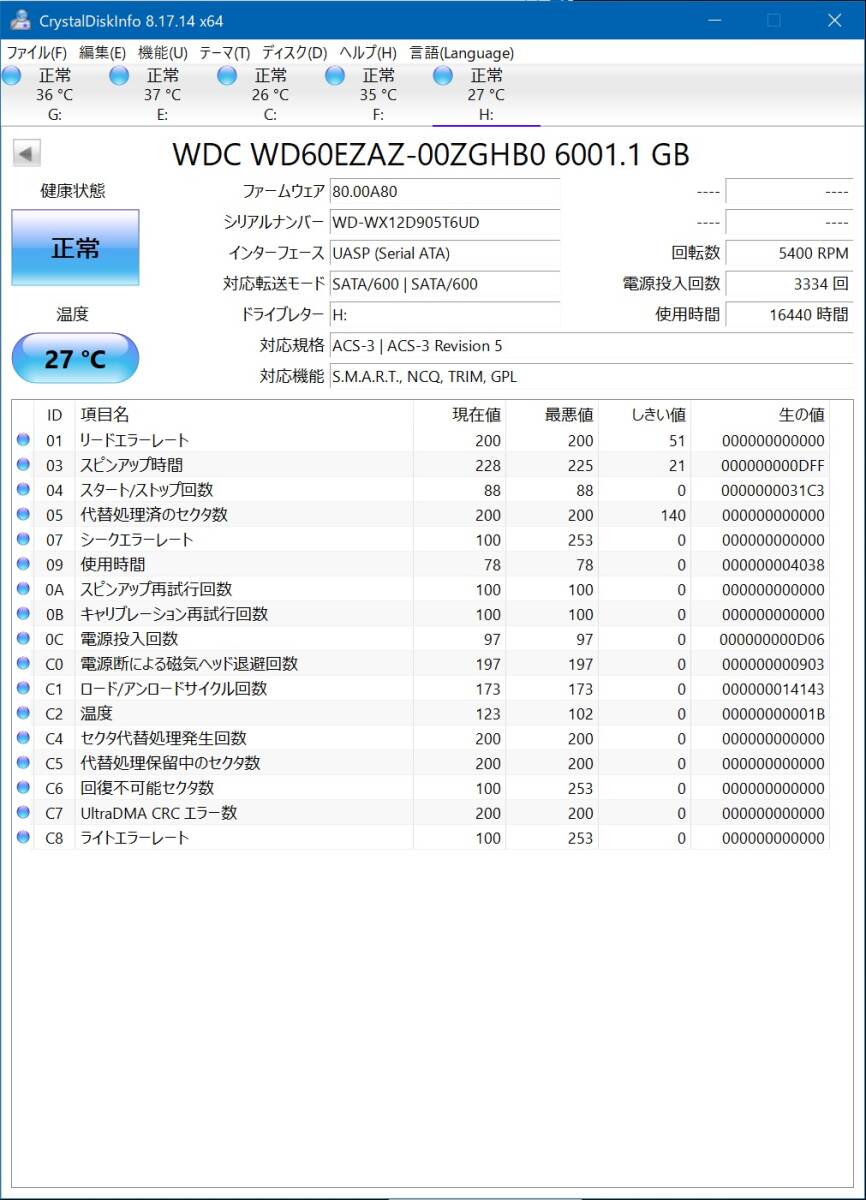Viewport: 866px width, 1200px height.
Task: Click status orb for ID C2 温度 row
Action: 23,714
